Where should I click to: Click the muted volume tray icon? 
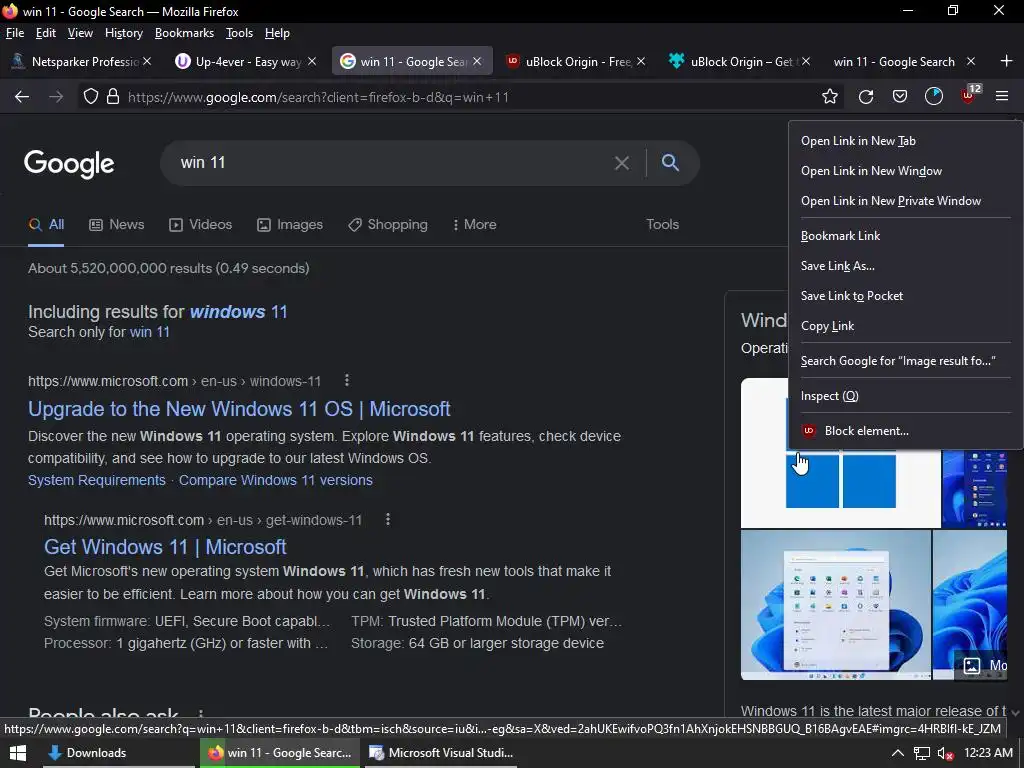pyautogui.click(x=945, y=753)
